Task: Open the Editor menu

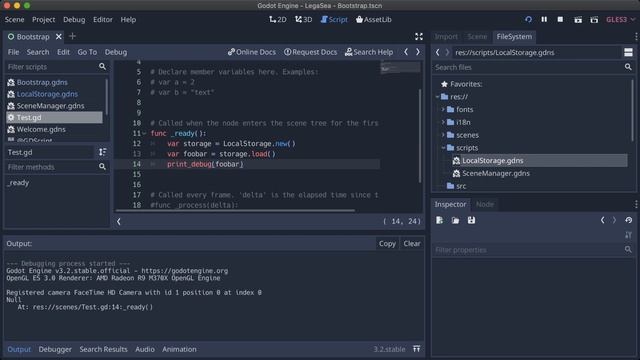Action: pos(102,20)
